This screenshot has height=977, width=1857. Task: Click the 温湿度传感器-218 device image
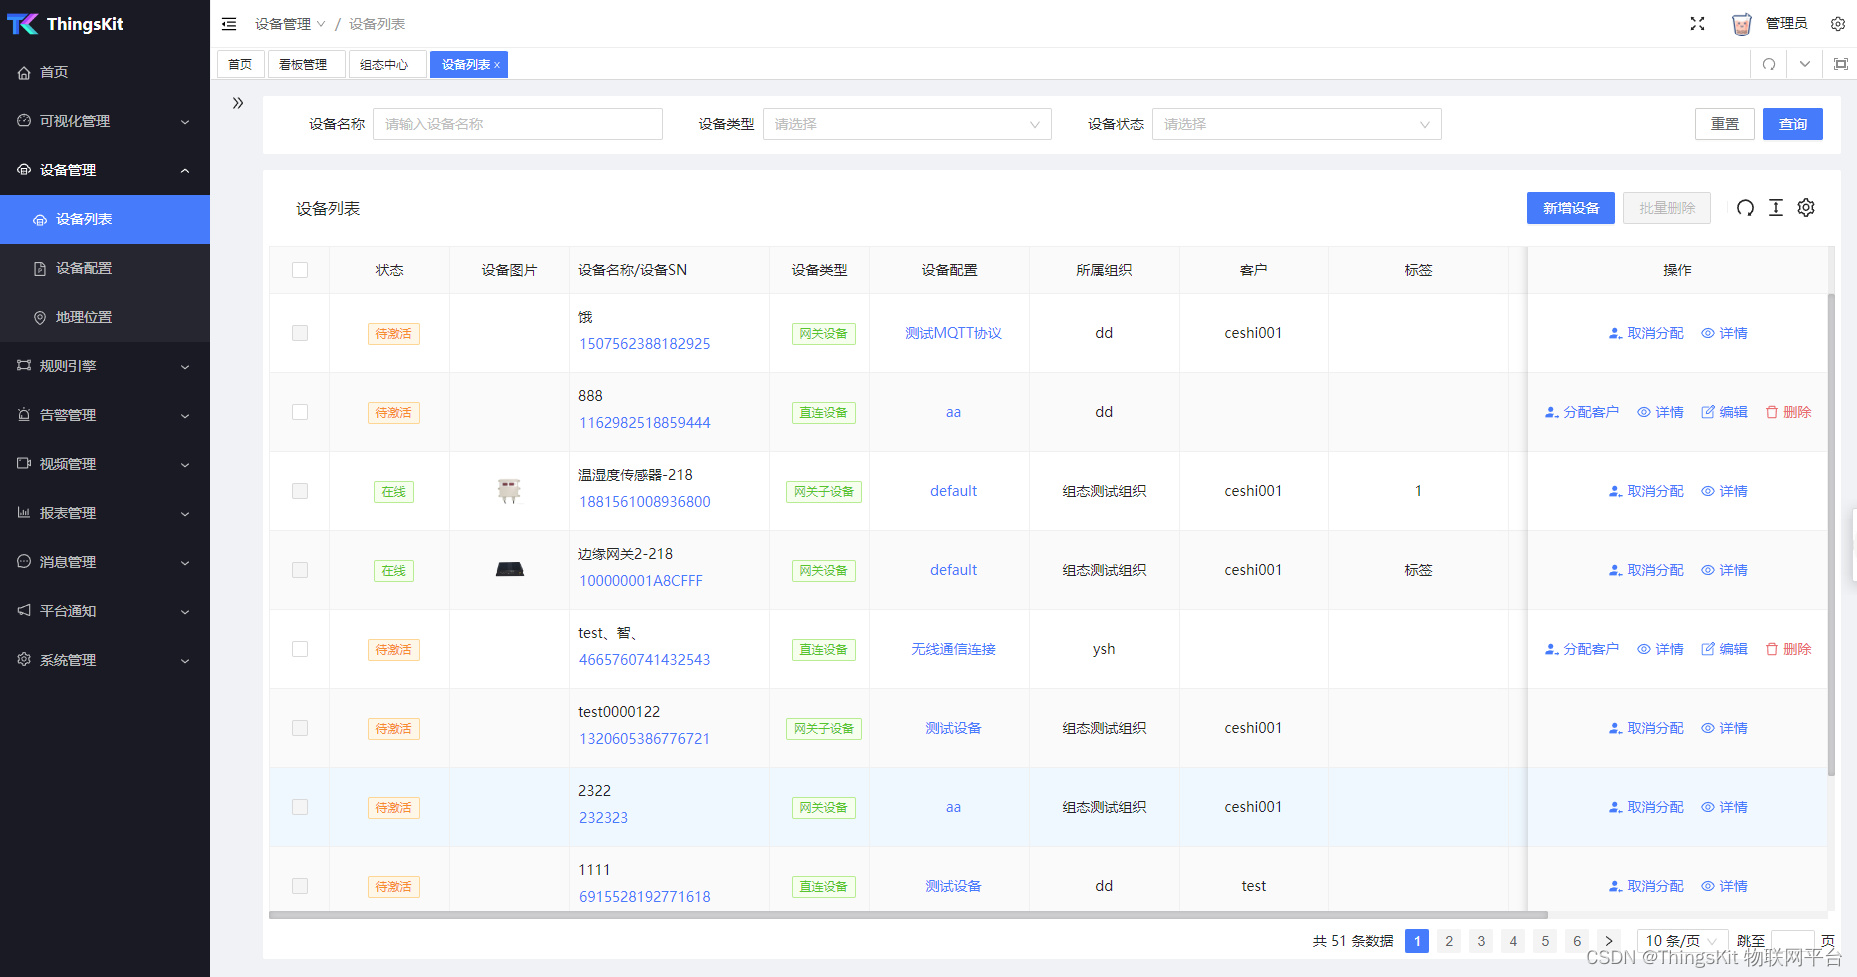pyautogui.click(x=509, y=490)
